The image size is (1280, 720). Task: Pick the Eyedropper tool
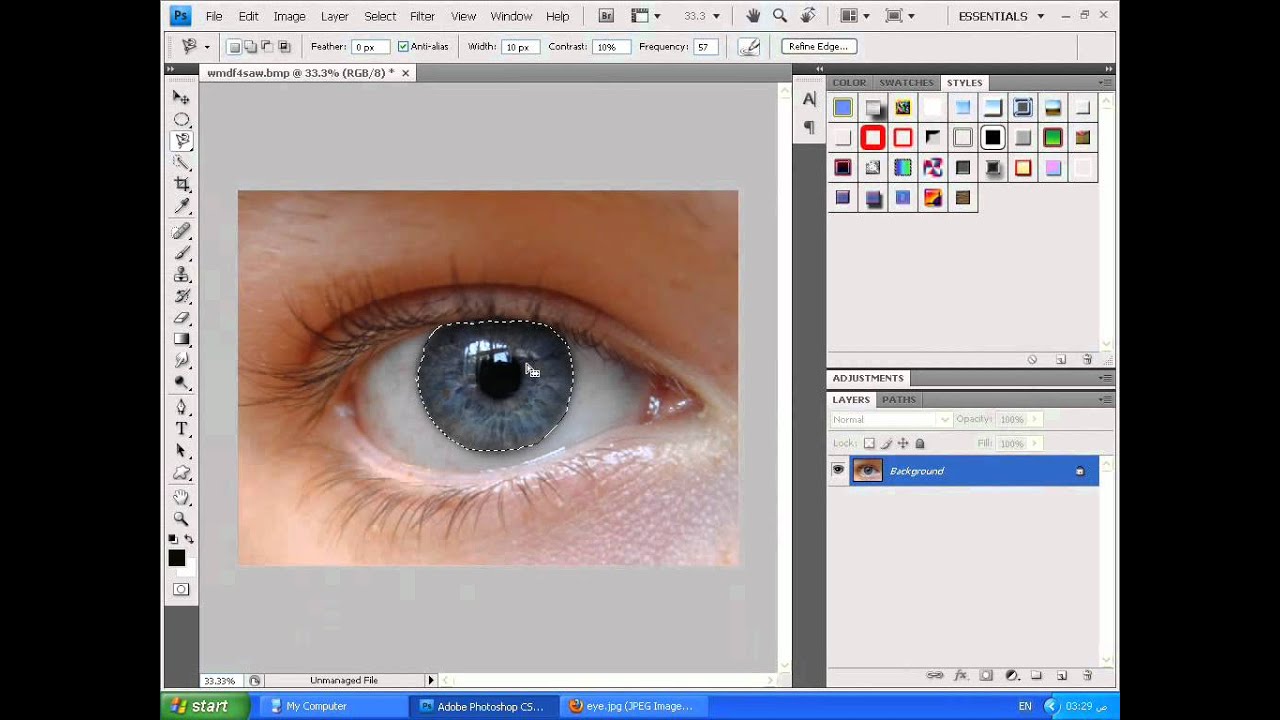coord(181,206)
